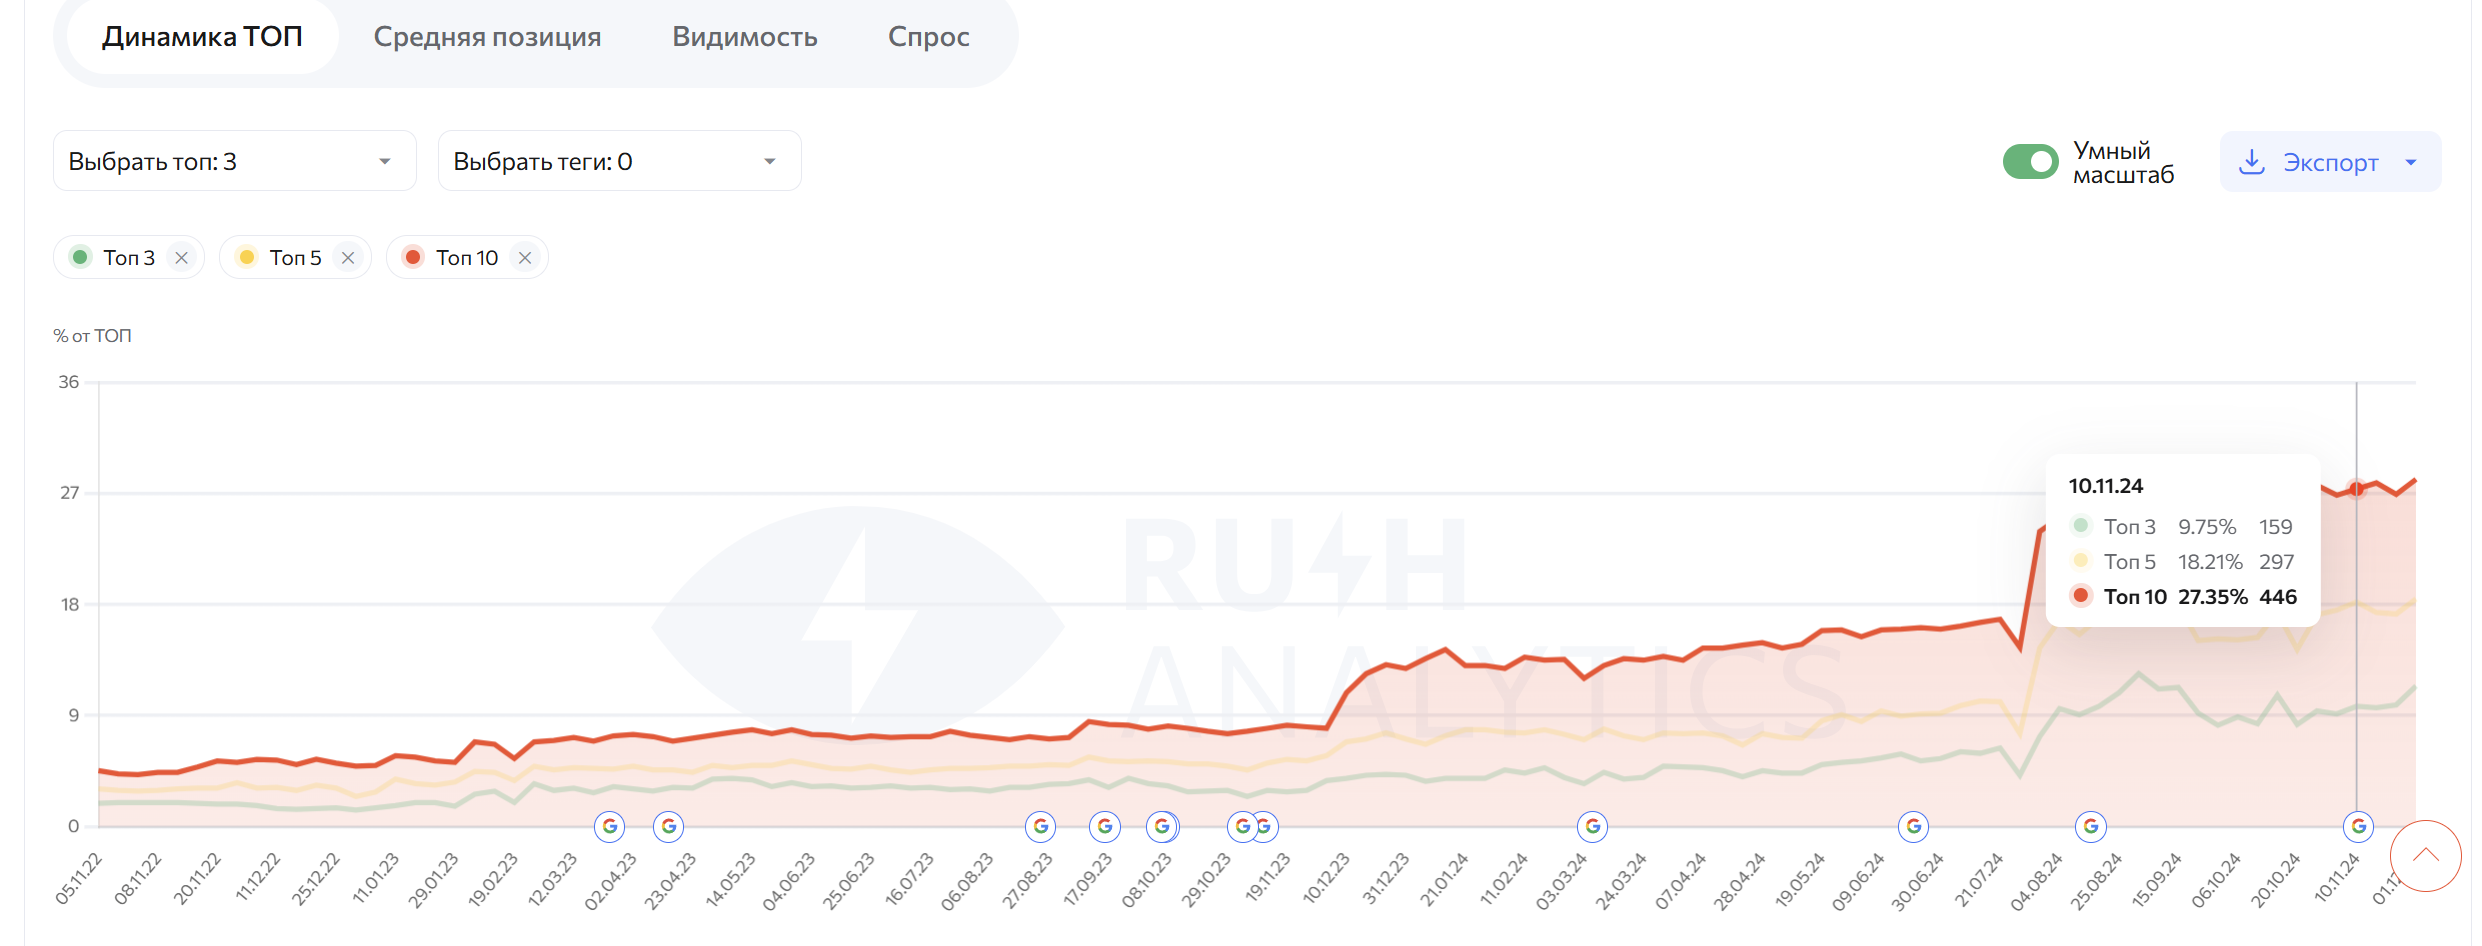This screenshot has height=946, width=2482.
Task: Click the green Топ 3 legend dot
Action: (81, 258)
